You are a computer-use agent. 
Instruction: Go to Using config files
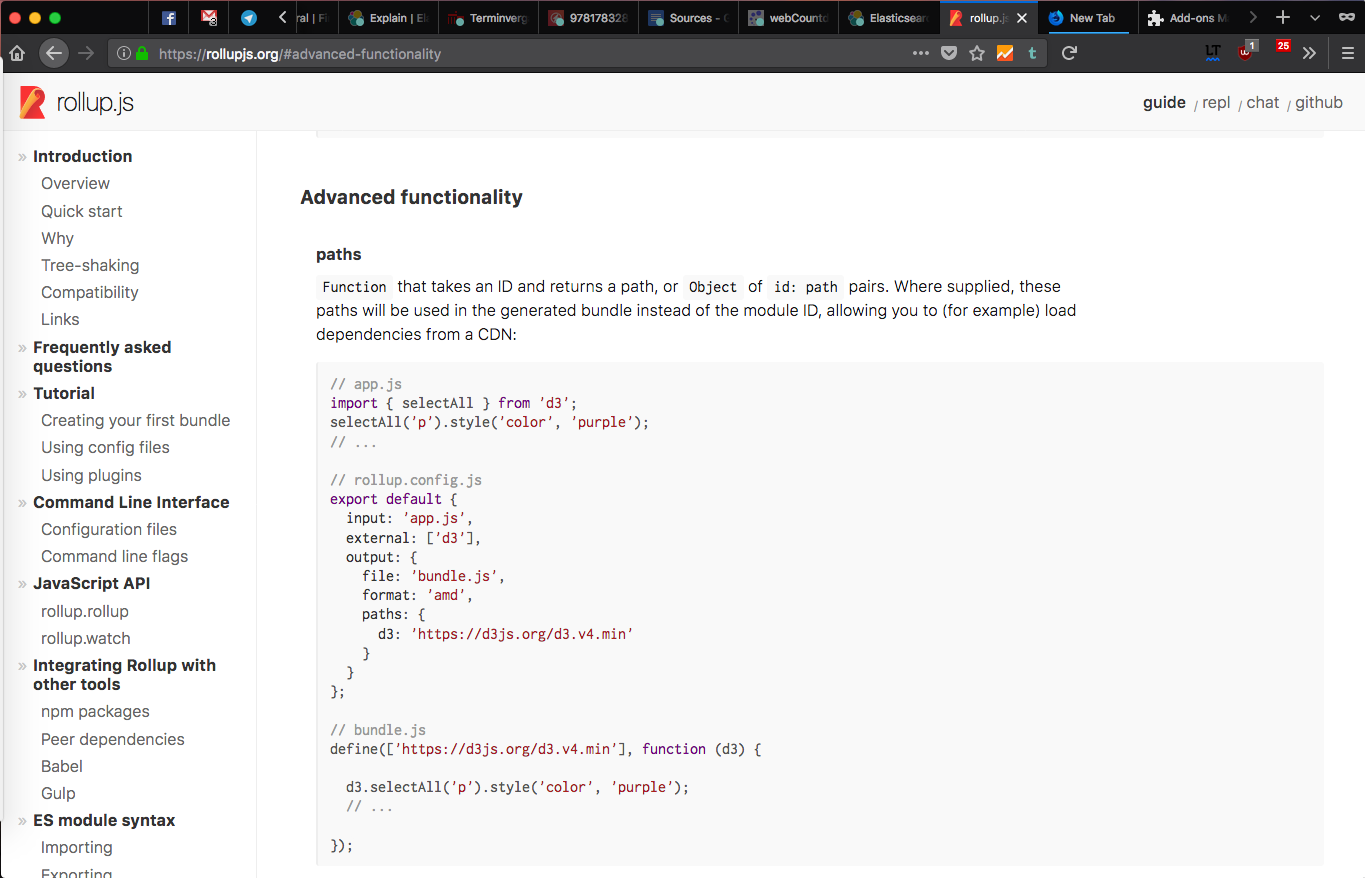click(x=105, y=447)
